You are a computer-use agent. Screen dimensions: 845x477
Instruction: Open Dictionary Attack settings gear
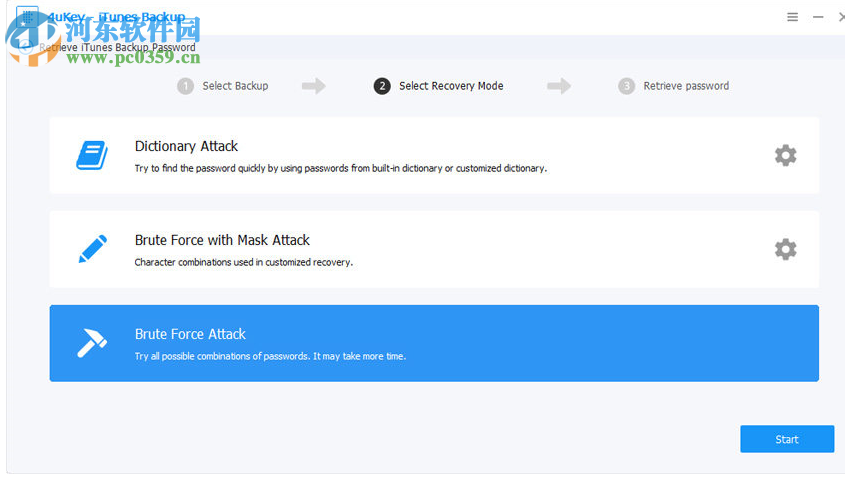point(785,155)
